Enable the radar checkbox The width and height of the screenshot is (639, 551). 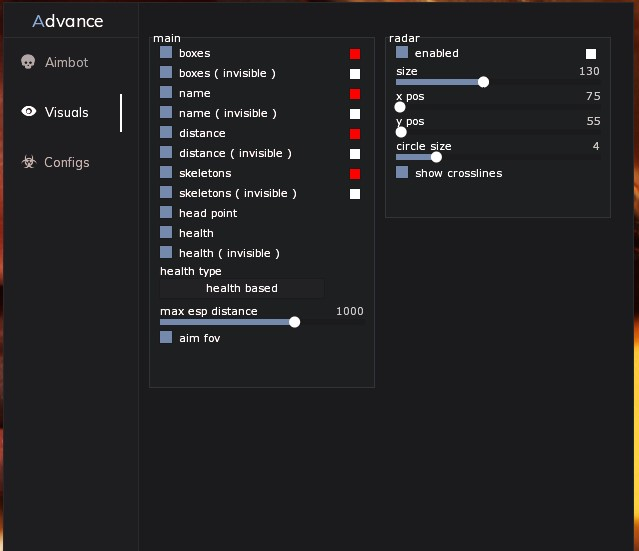402,53
